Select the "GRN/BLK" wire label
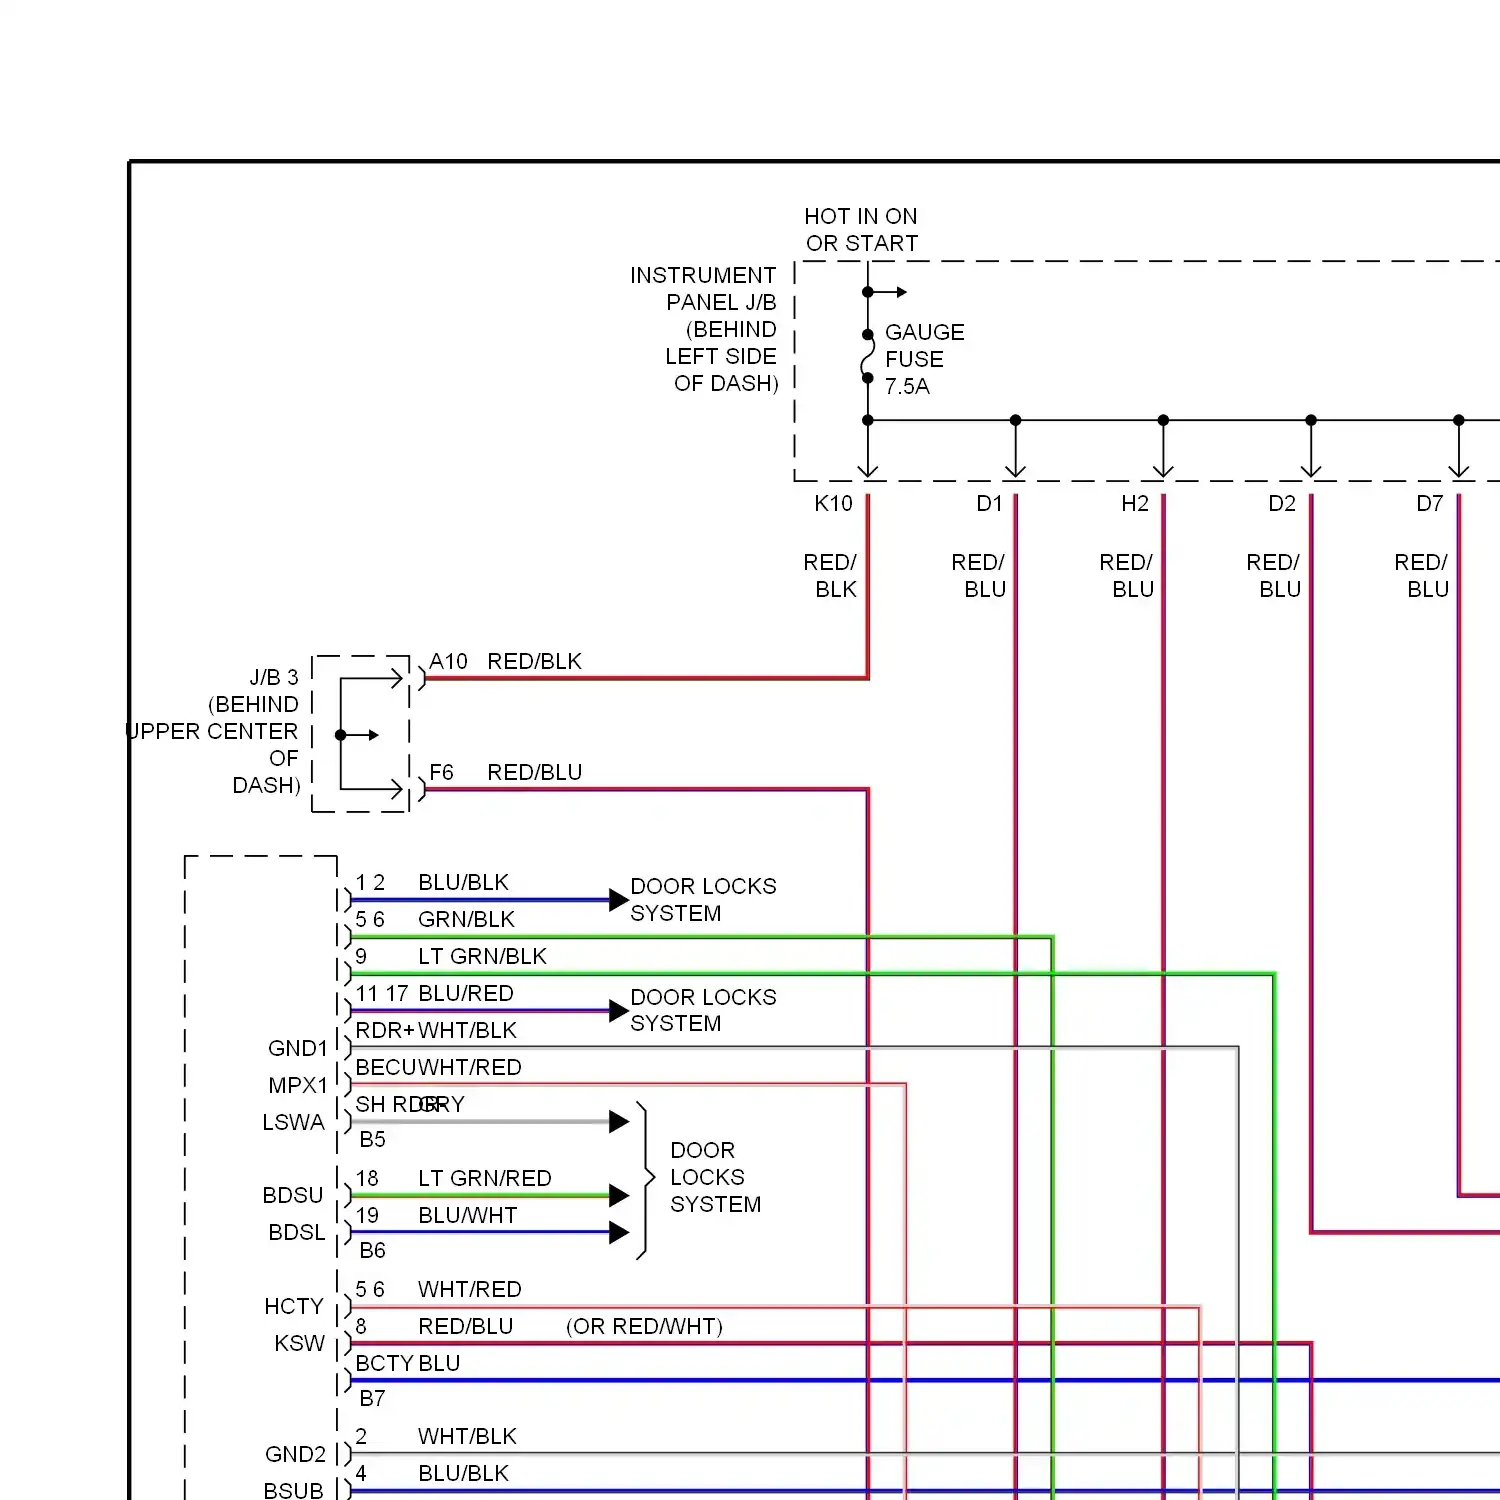Screen dimensions: 1500x1500 pos(466,919)
